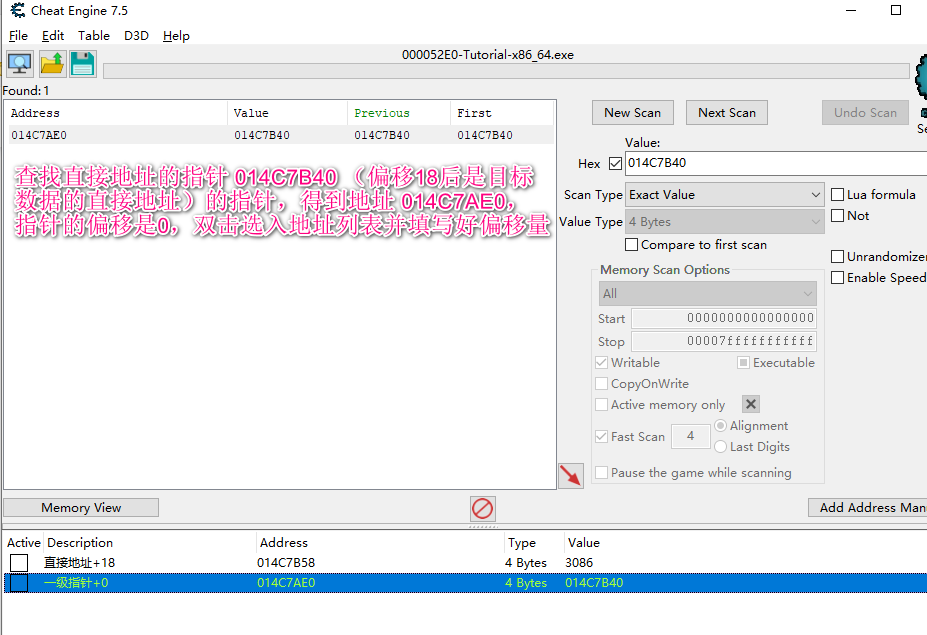Click the Undo Scan button
927x635 pixels.
865,112
